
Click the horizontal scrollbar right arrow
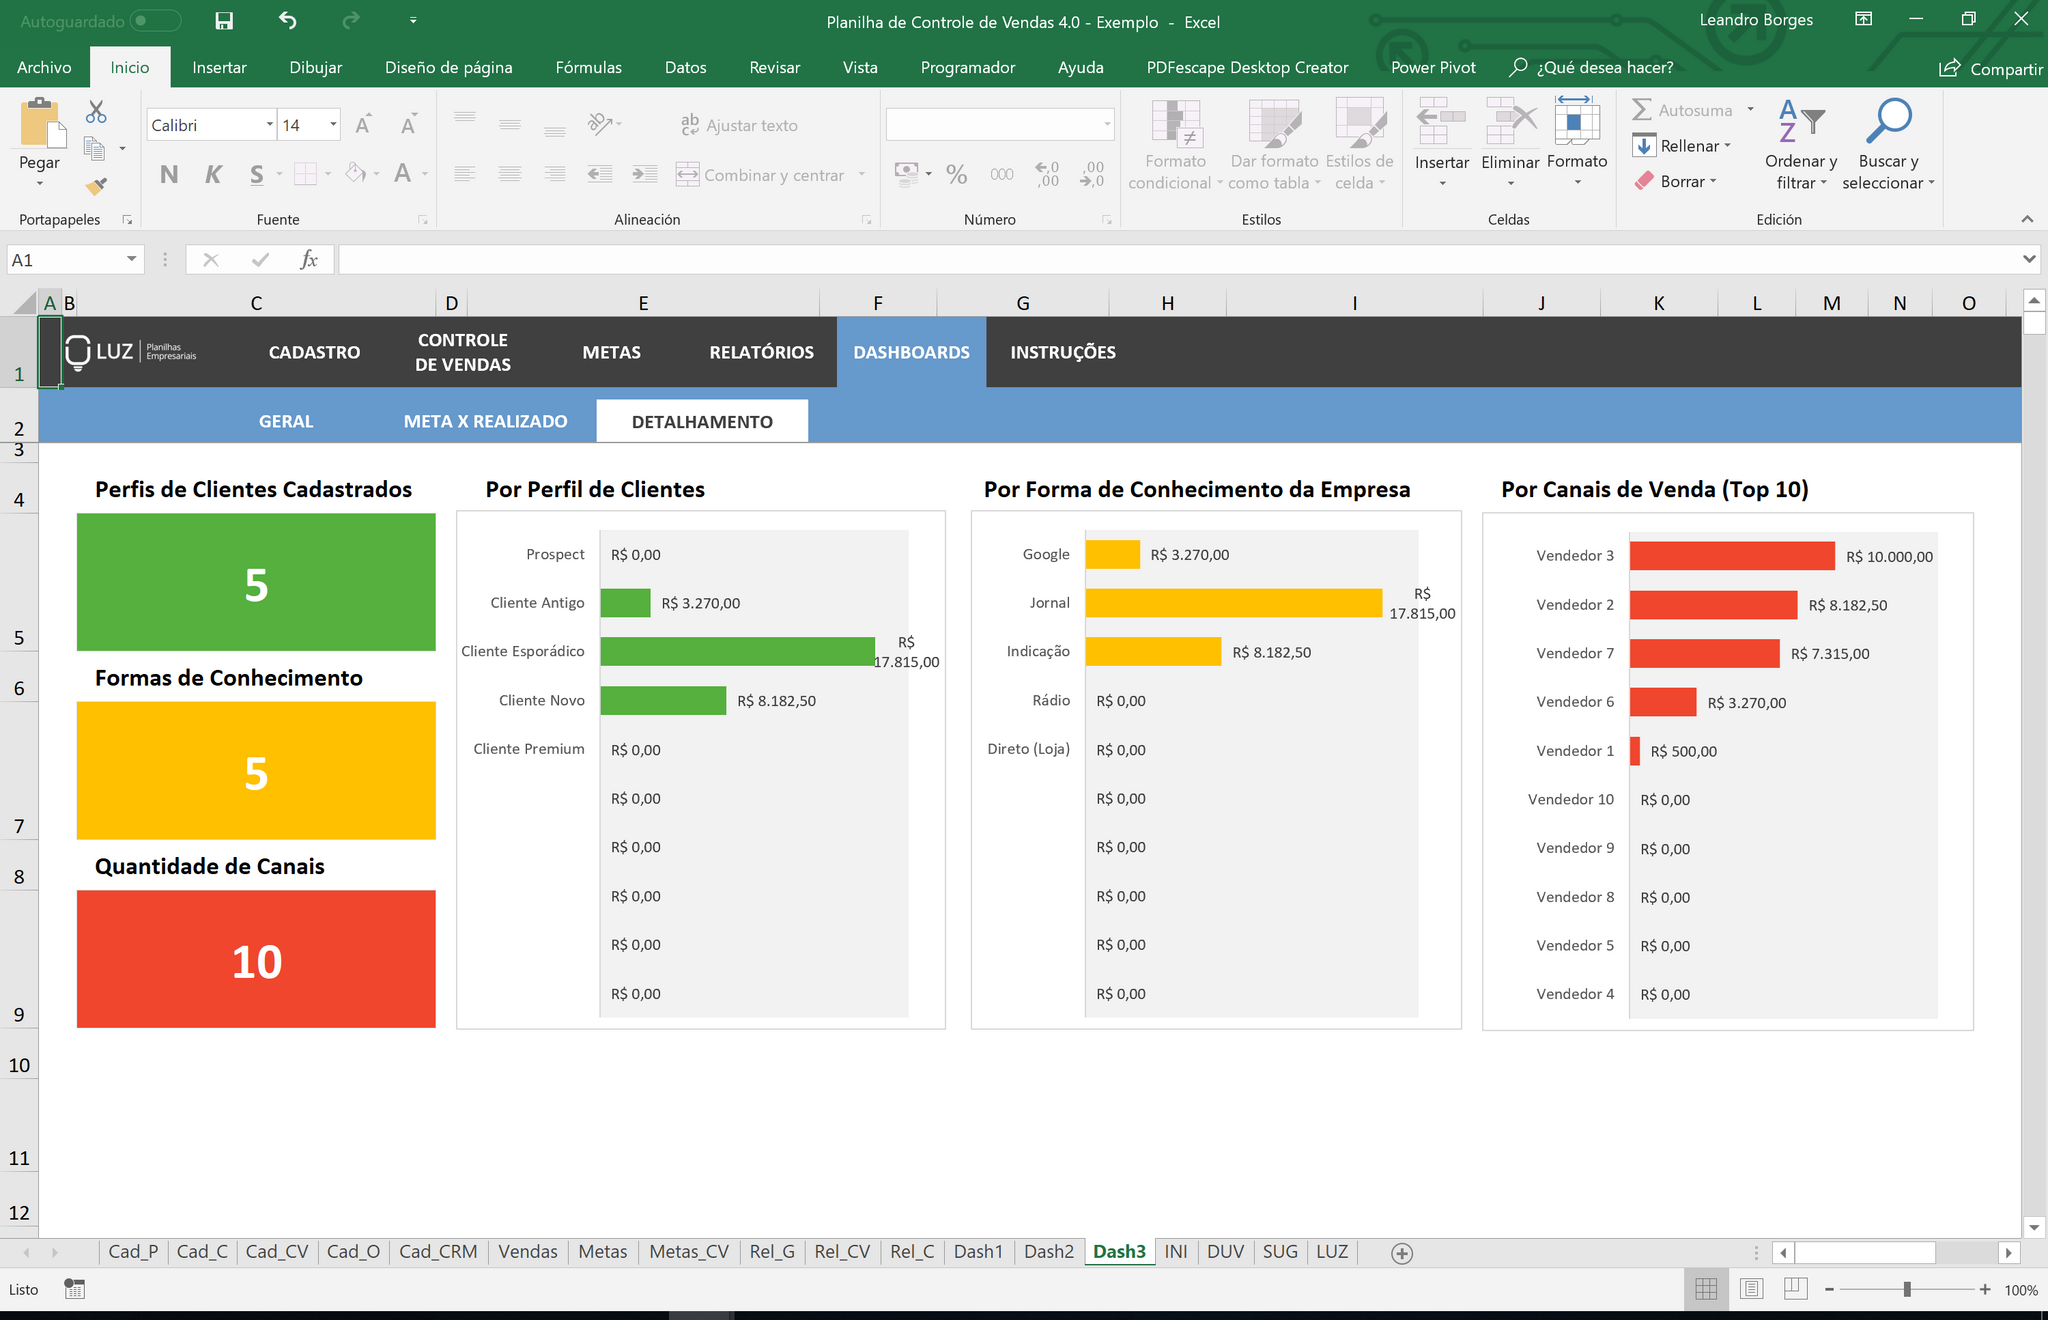coord(2008,1253)
